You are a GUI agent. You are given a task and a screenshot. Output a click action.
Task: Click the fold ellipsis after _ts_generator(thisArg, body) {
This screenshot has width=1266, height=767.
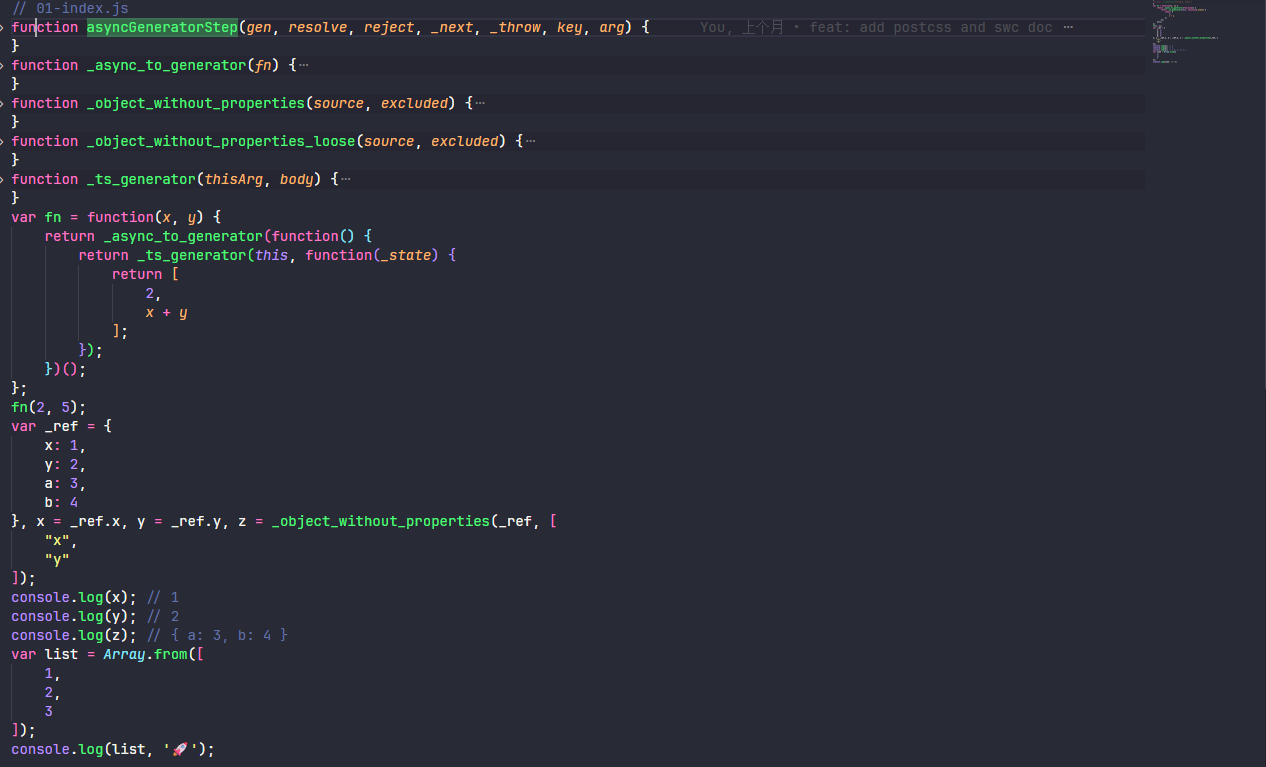pos(346,179)
